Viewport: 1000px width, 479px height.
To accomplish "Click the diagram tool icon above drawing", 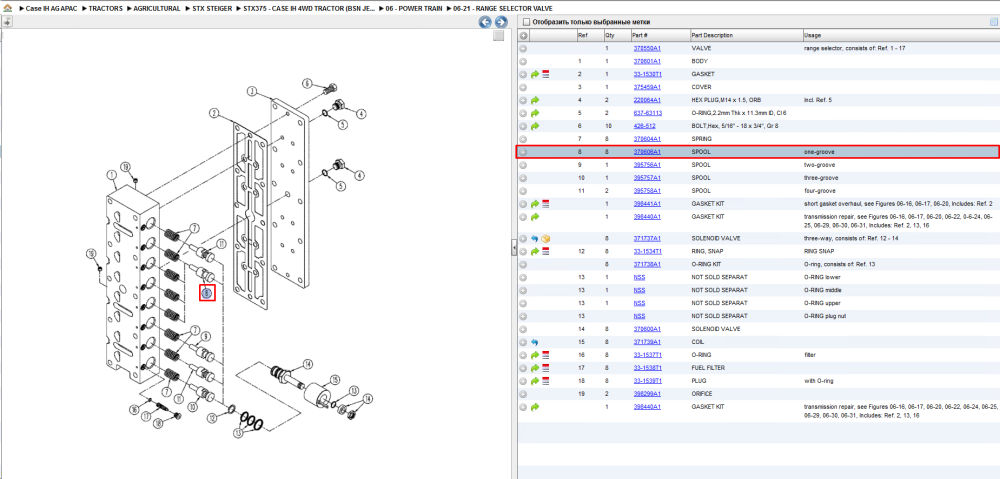I will (x=7, y=22).
